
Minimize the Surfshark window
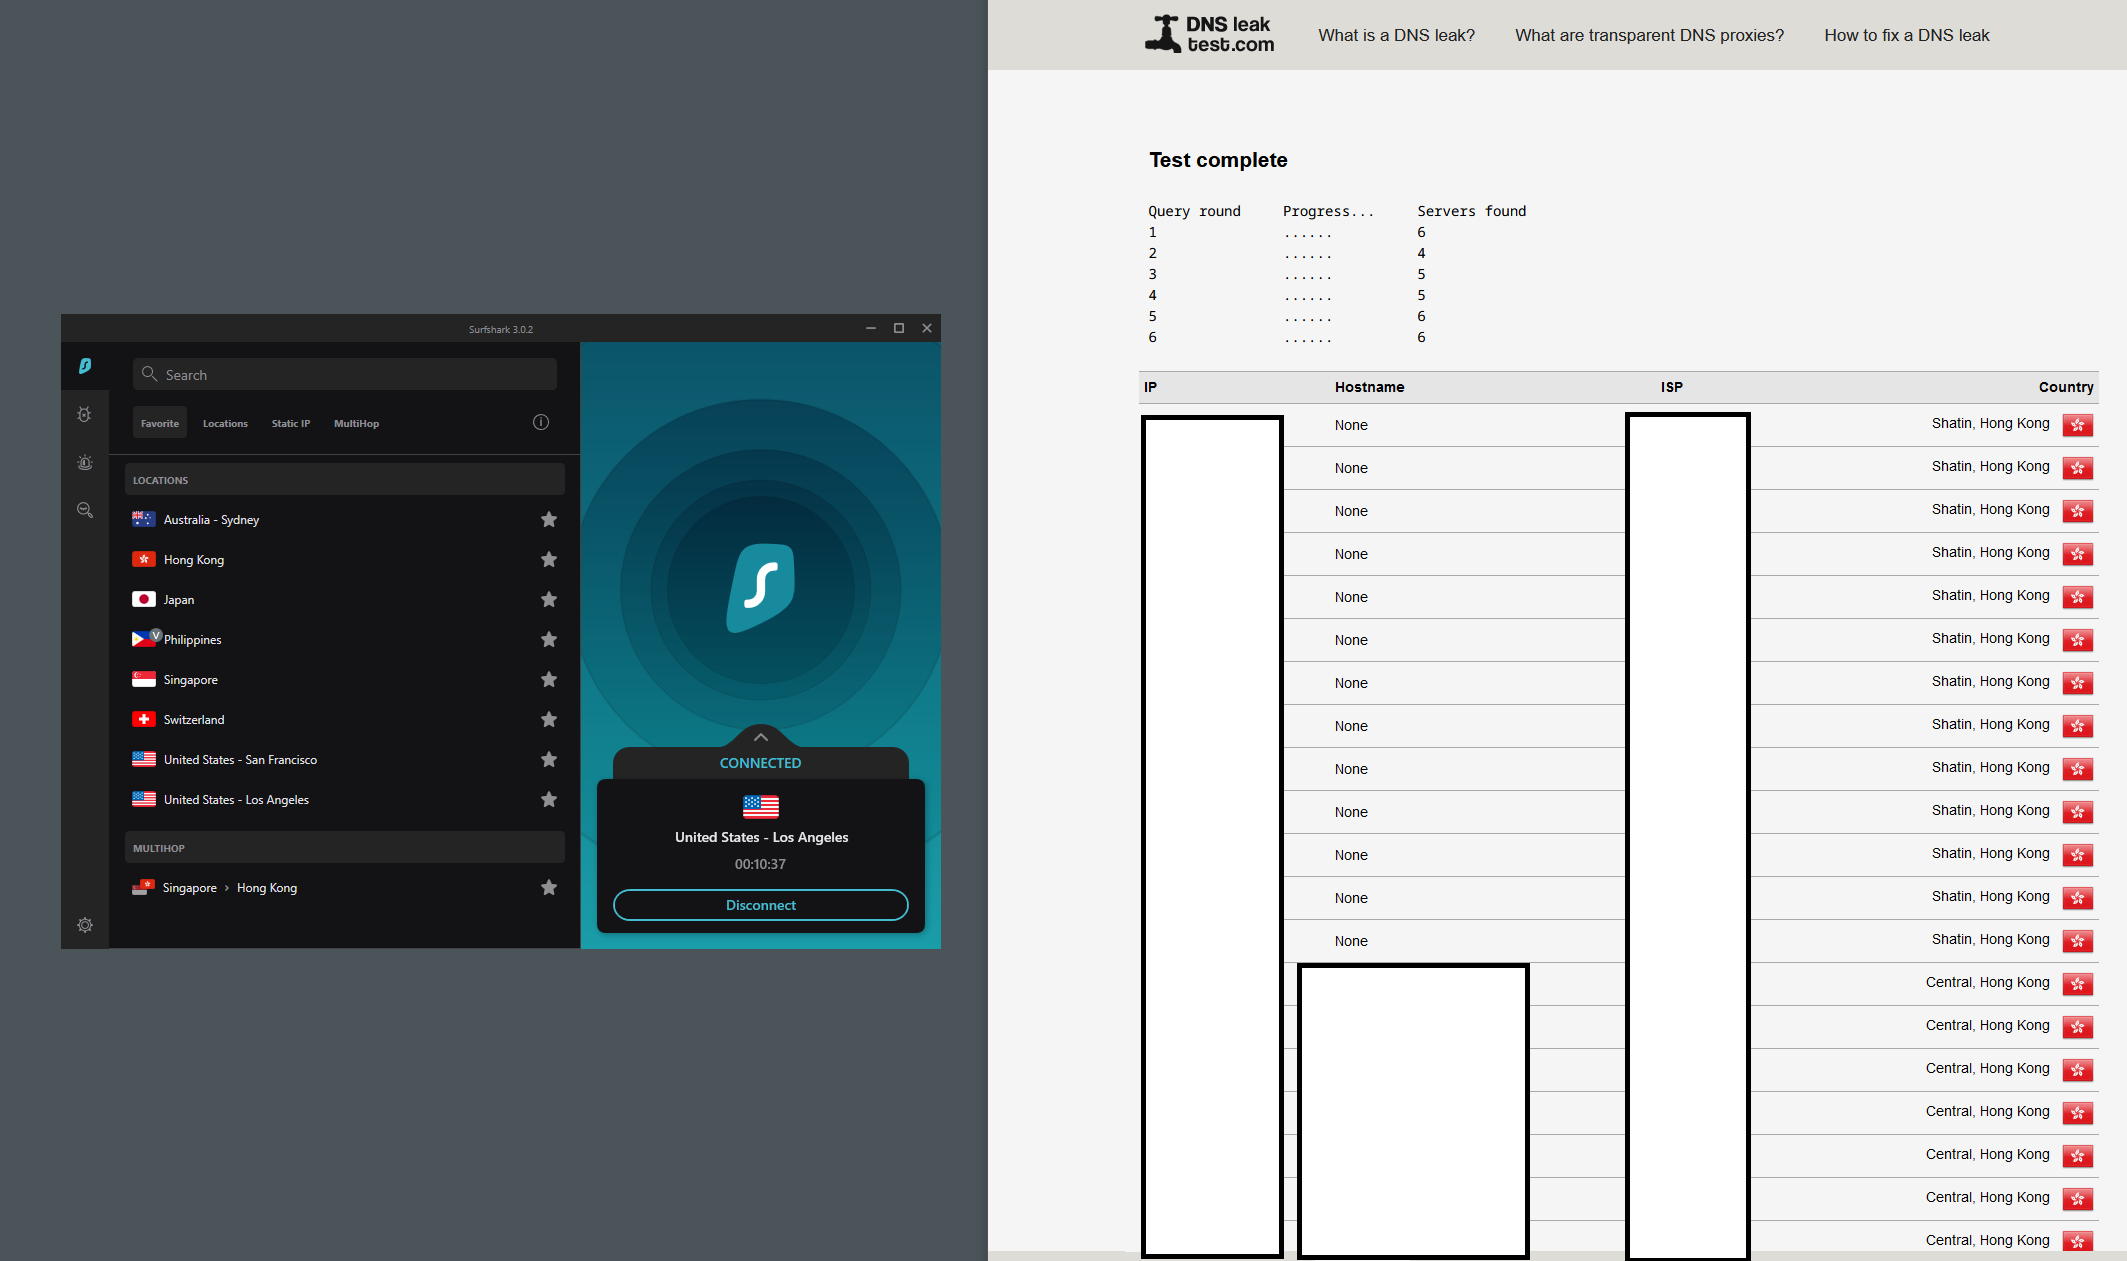point(871,328)
